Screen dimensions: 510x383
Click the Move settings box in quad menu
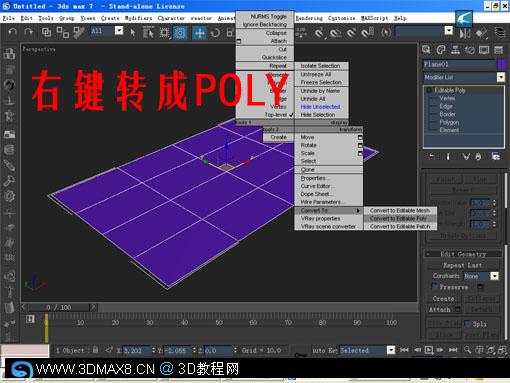click(360, 137)
